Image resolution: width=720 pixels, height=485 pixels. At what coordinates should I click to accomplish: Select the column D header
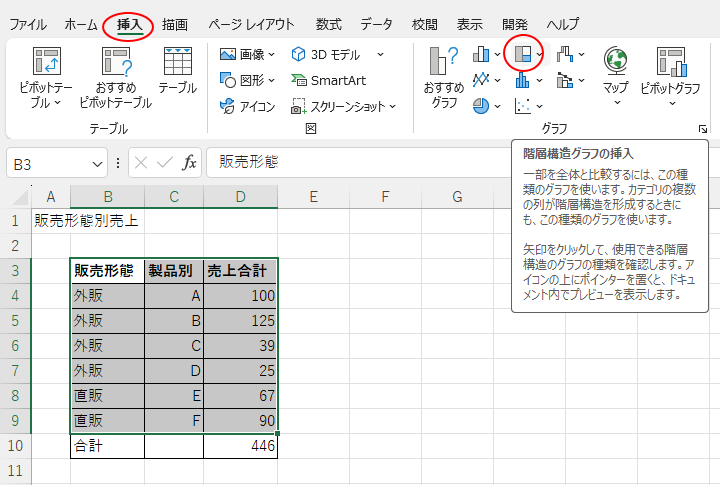pyautogui.click(x=240, y=197)
